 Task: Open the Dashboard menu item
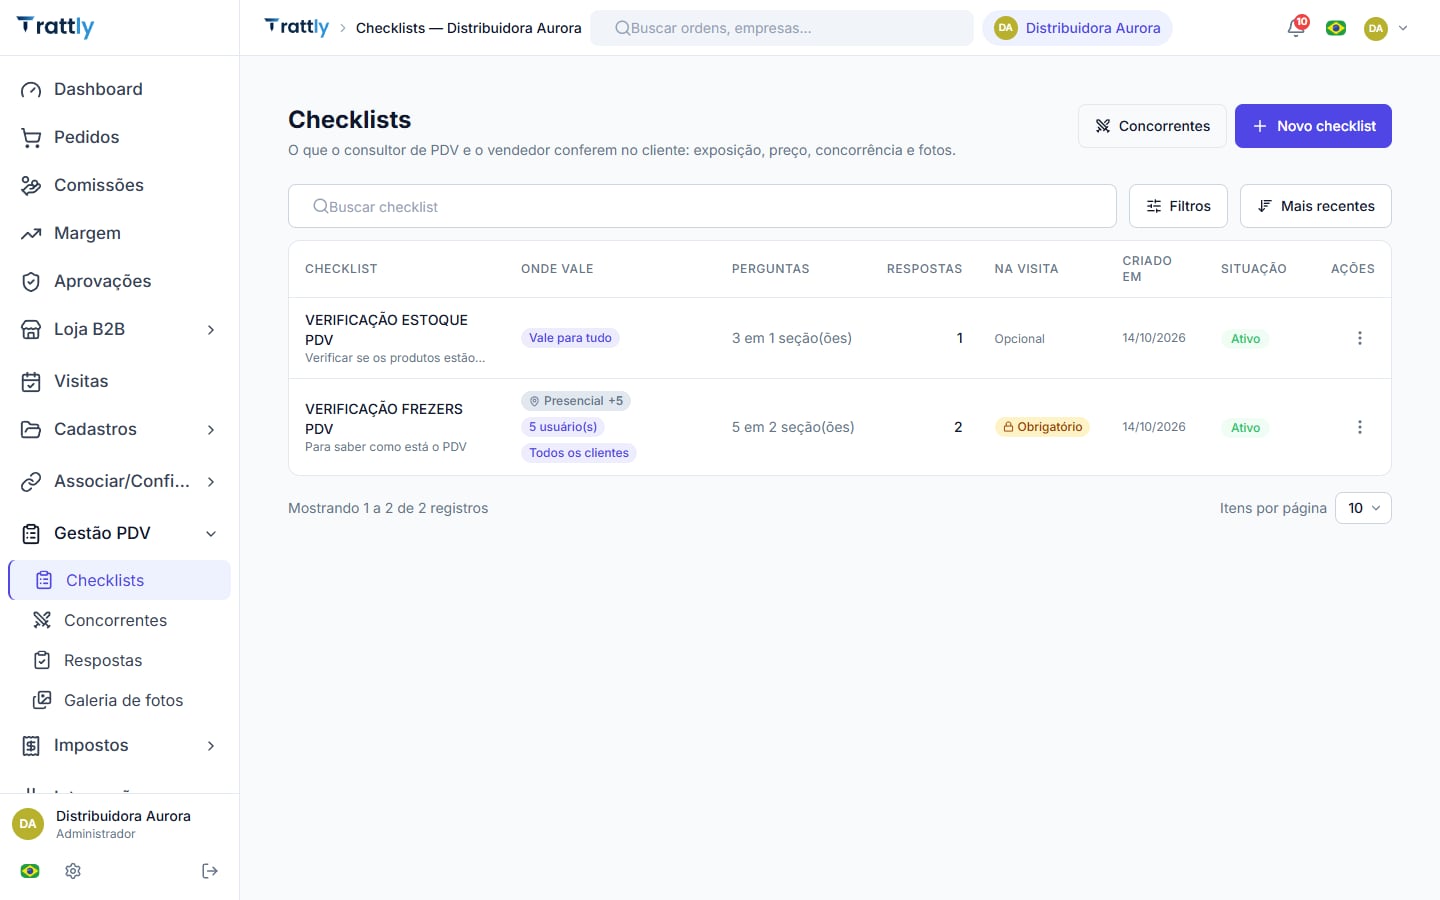120,89
